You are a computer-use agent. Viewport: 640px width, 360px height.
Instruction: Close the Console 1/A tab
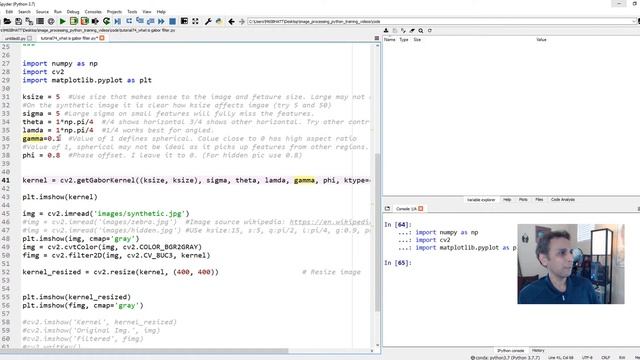point(421,209)
